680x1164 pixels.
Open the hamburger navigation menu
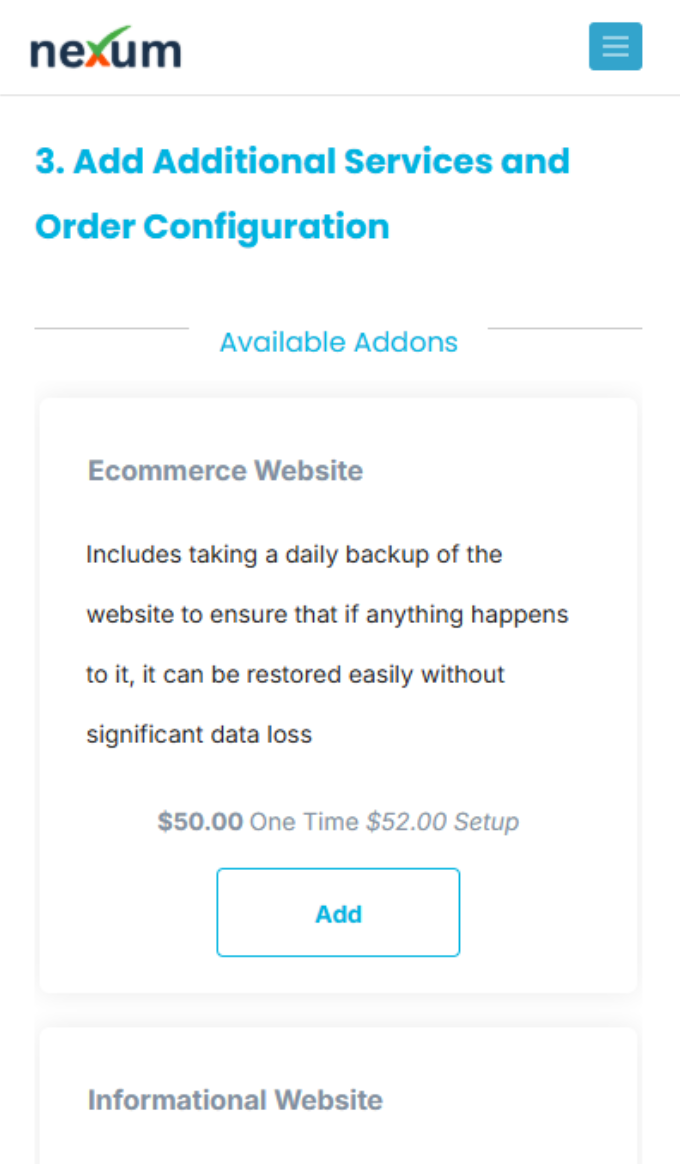pos(615,47)
